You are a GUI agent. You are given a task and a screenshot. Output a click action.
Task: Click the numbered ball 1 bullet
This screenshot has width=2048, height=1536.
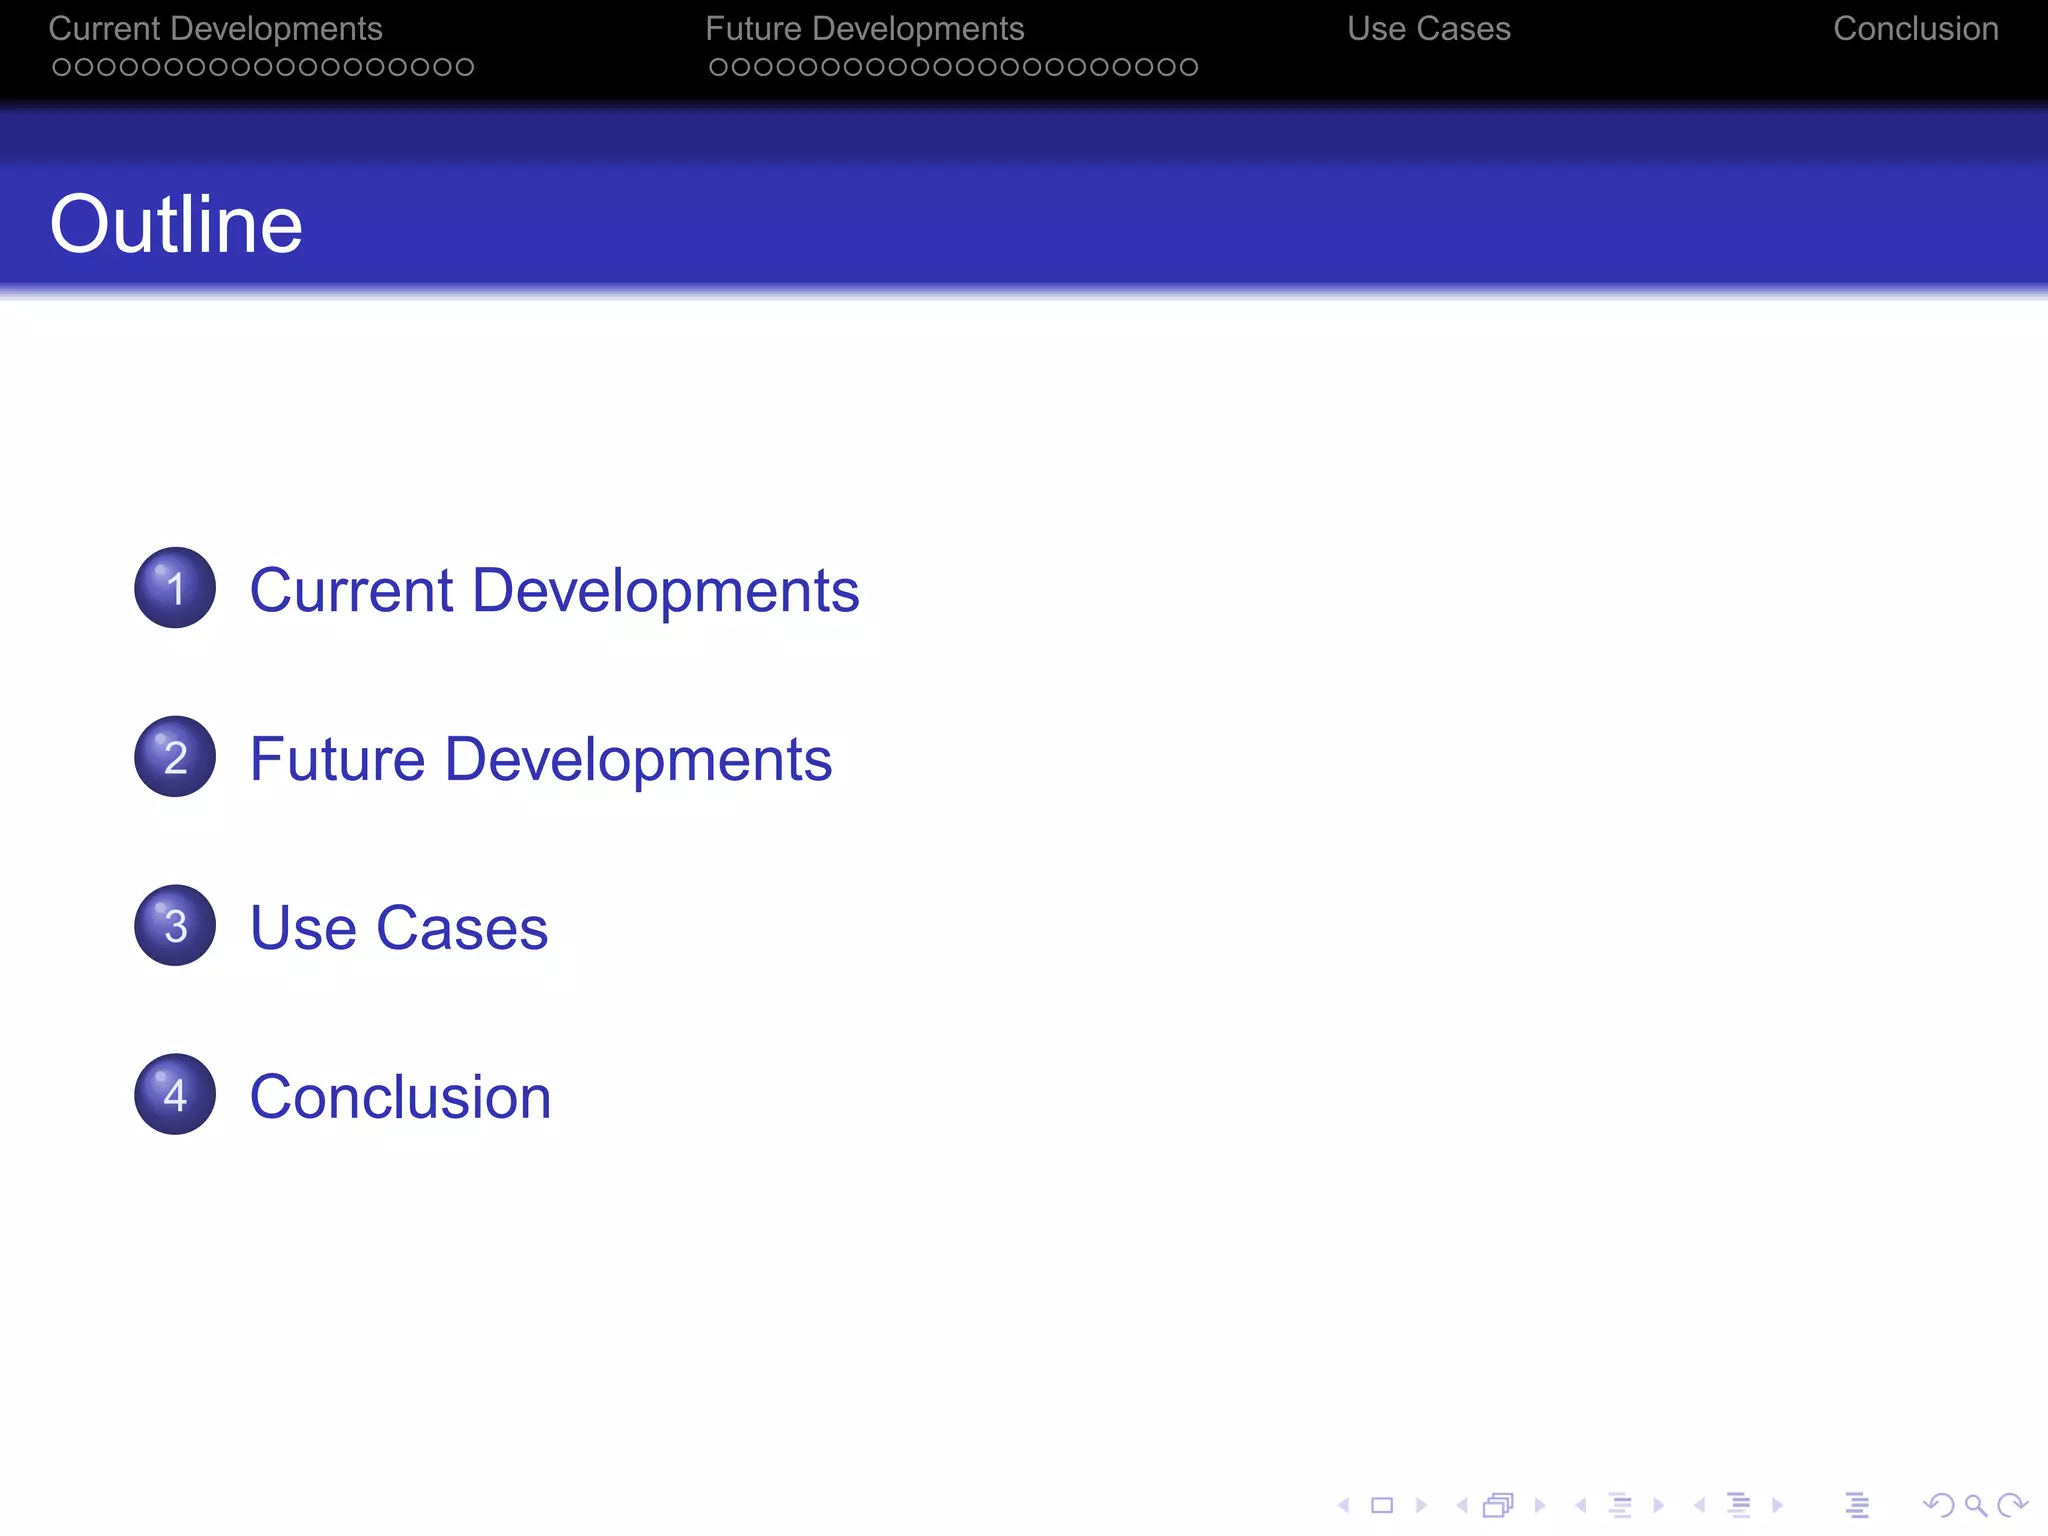[175, 587]
